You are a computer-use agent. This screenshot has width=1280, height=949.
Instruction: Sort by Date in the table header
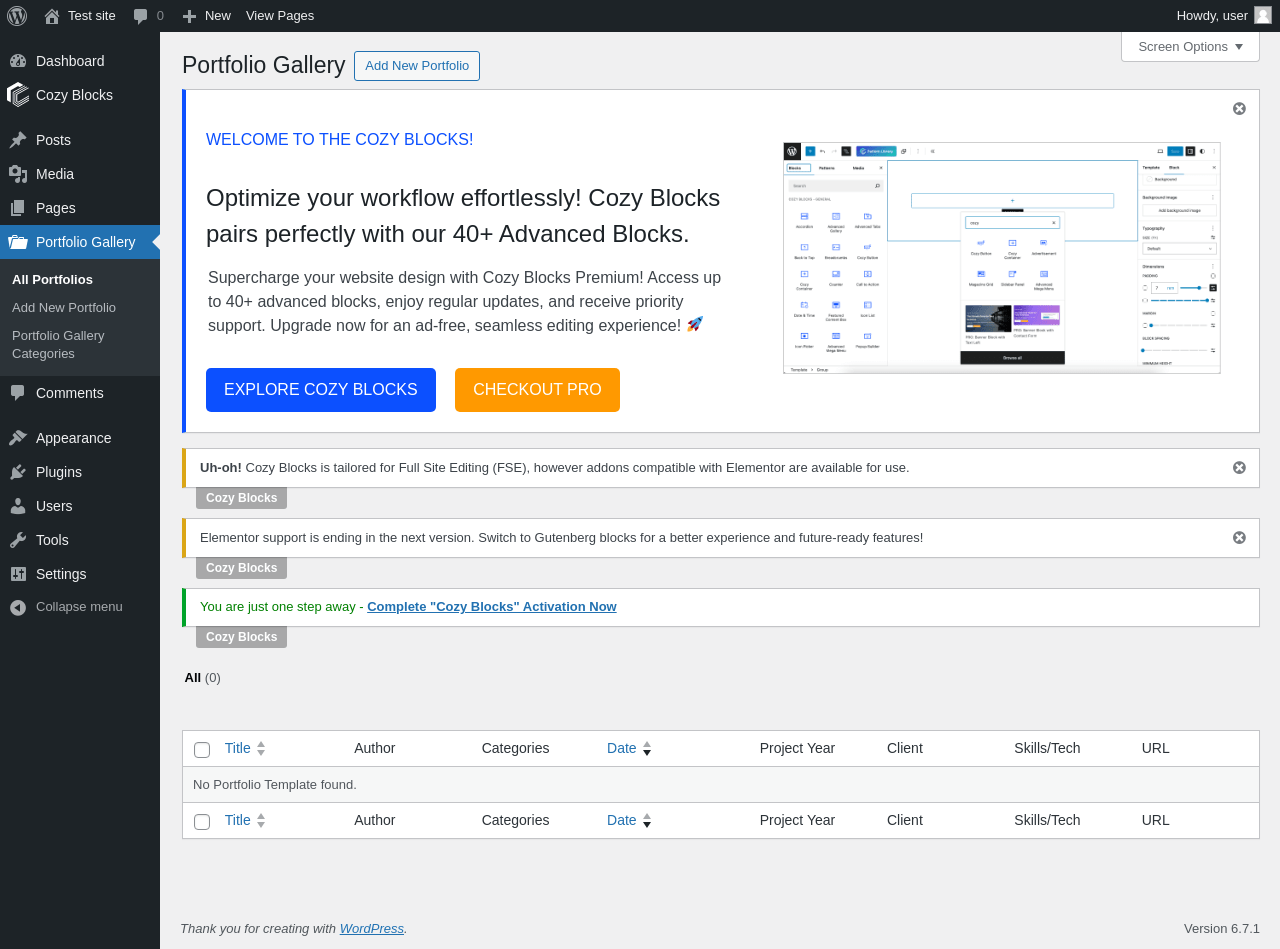point(629,748)
